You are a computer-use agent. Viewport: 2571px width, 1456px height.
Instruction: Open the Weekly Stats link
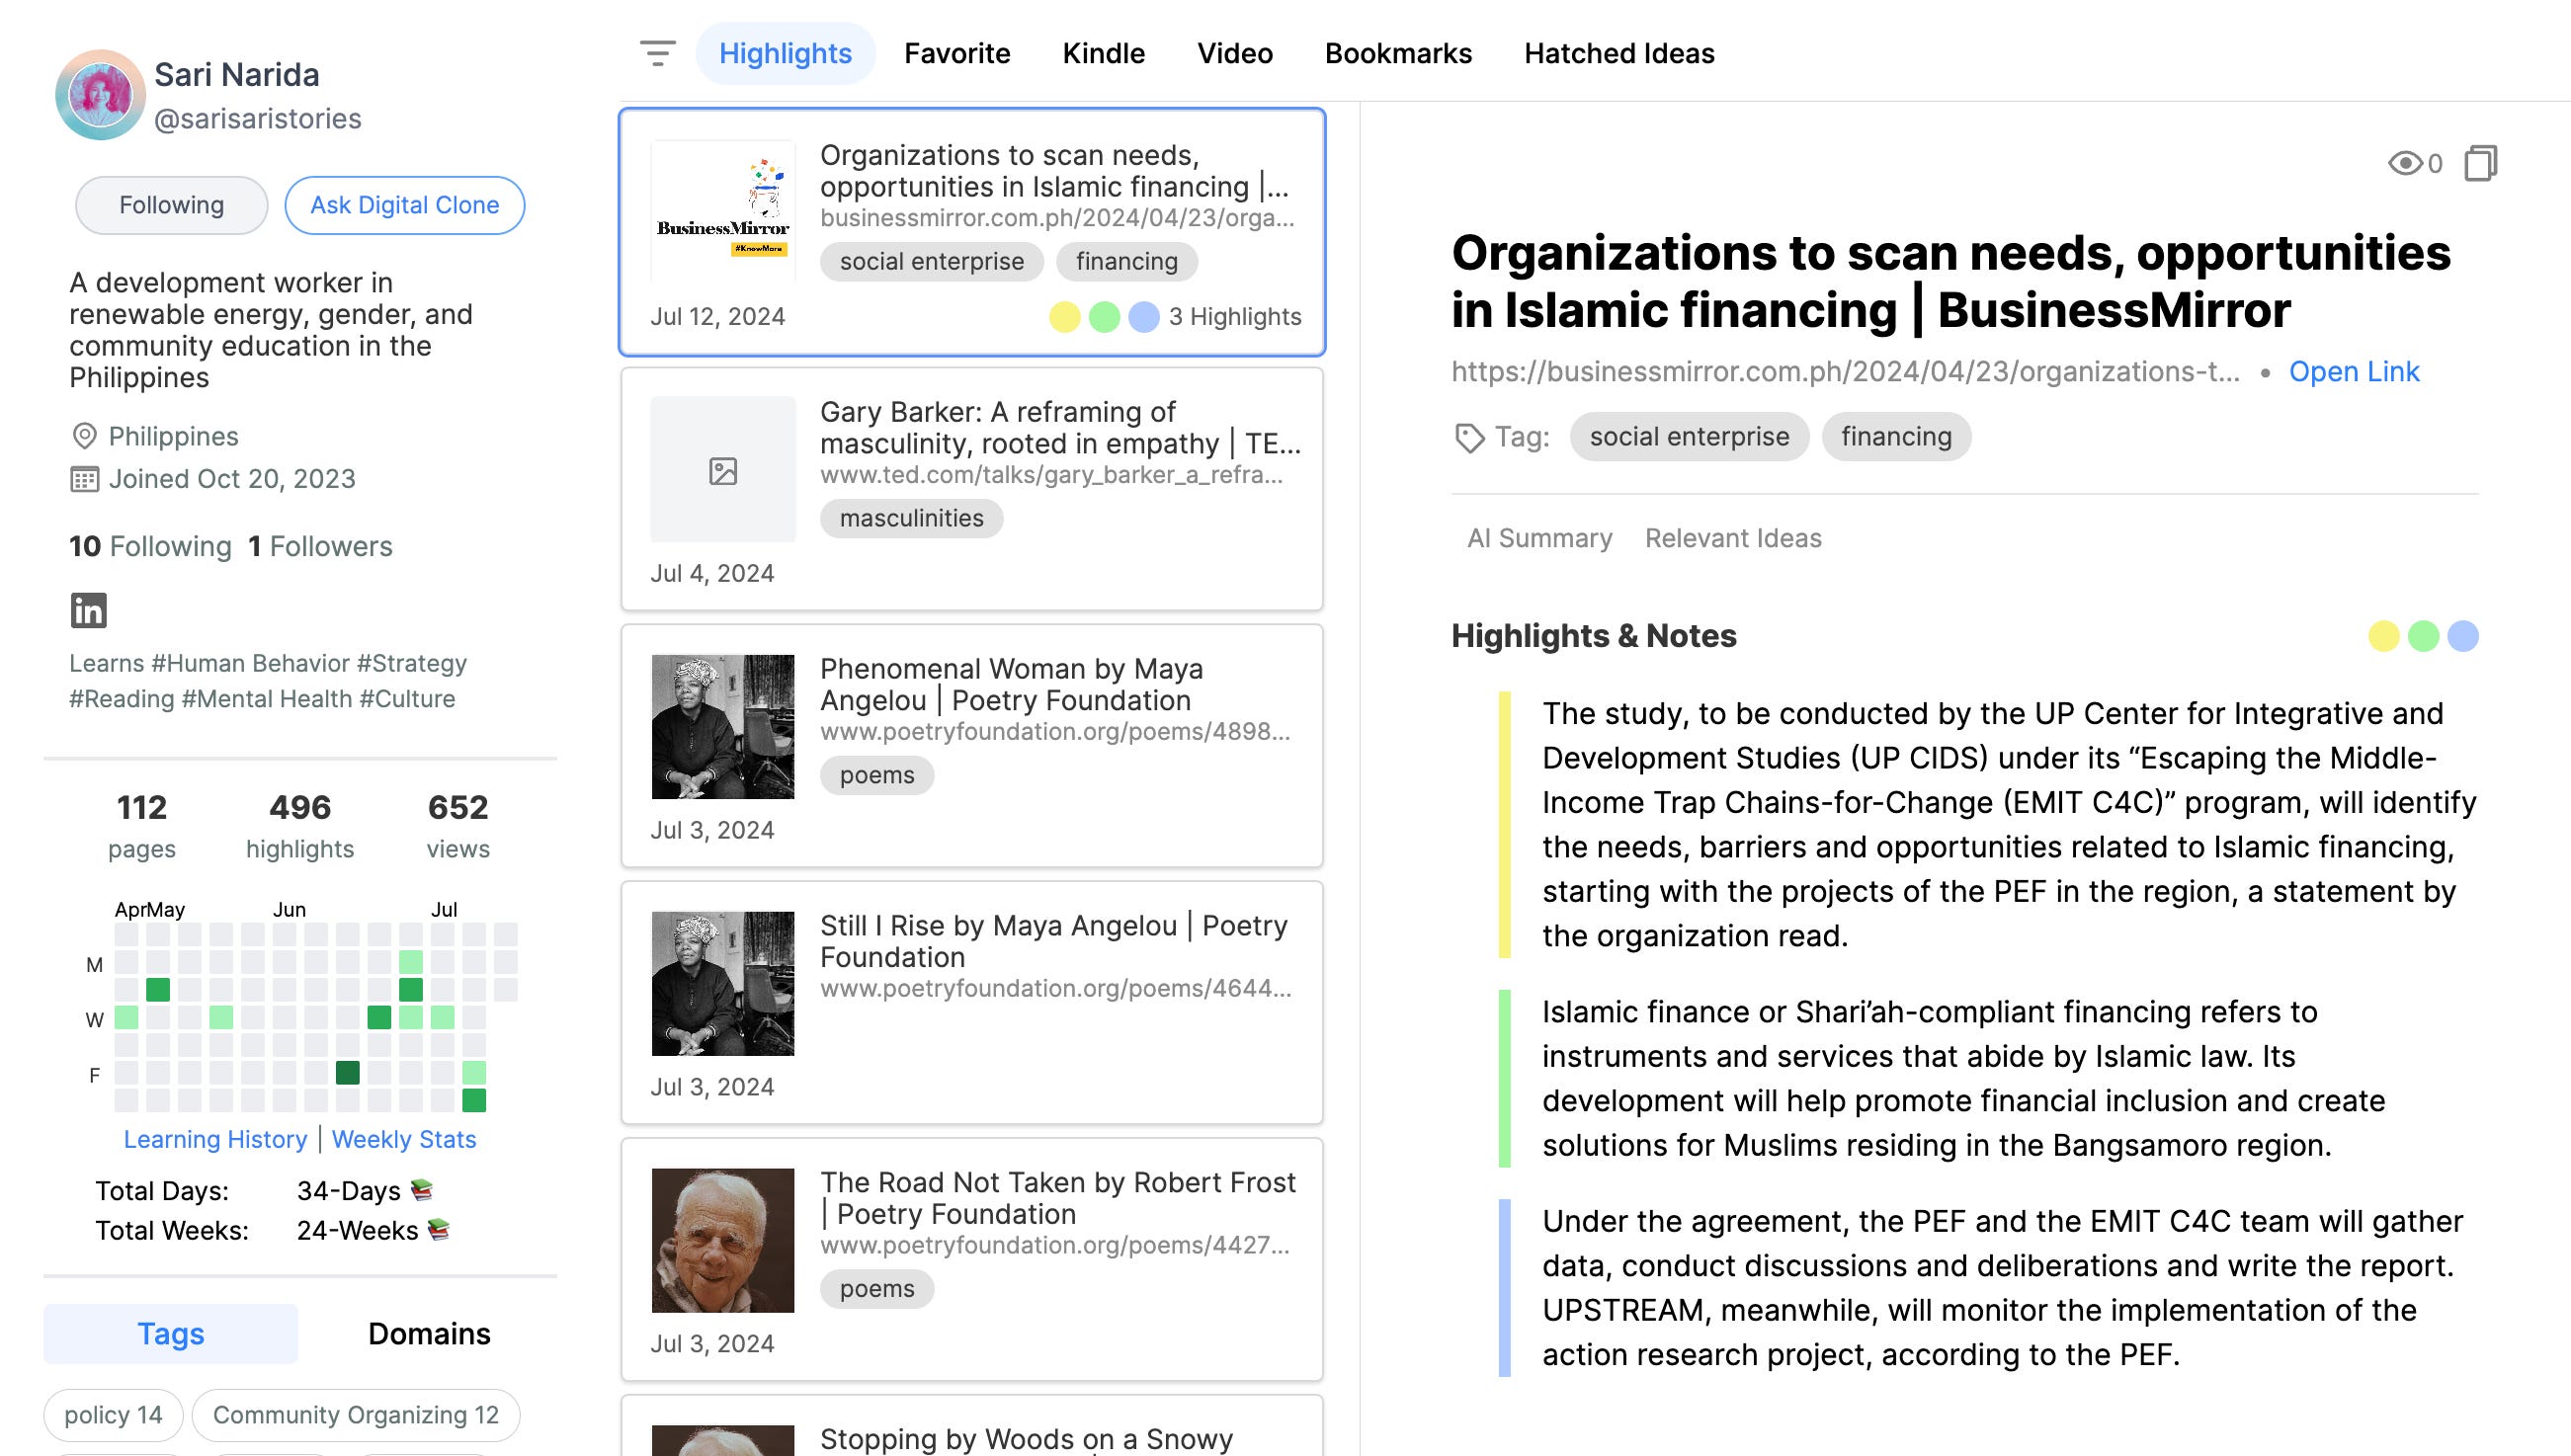tap(404, 1139)
